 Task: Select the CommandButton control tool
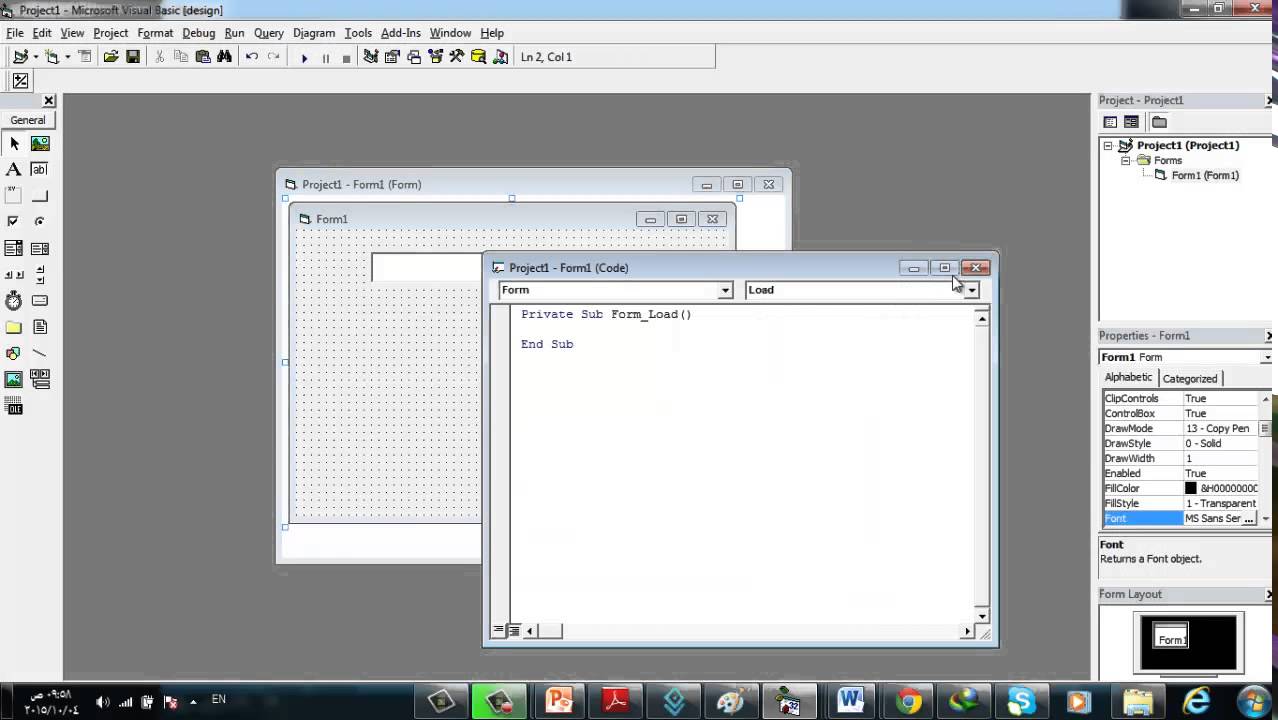point(40,195)
